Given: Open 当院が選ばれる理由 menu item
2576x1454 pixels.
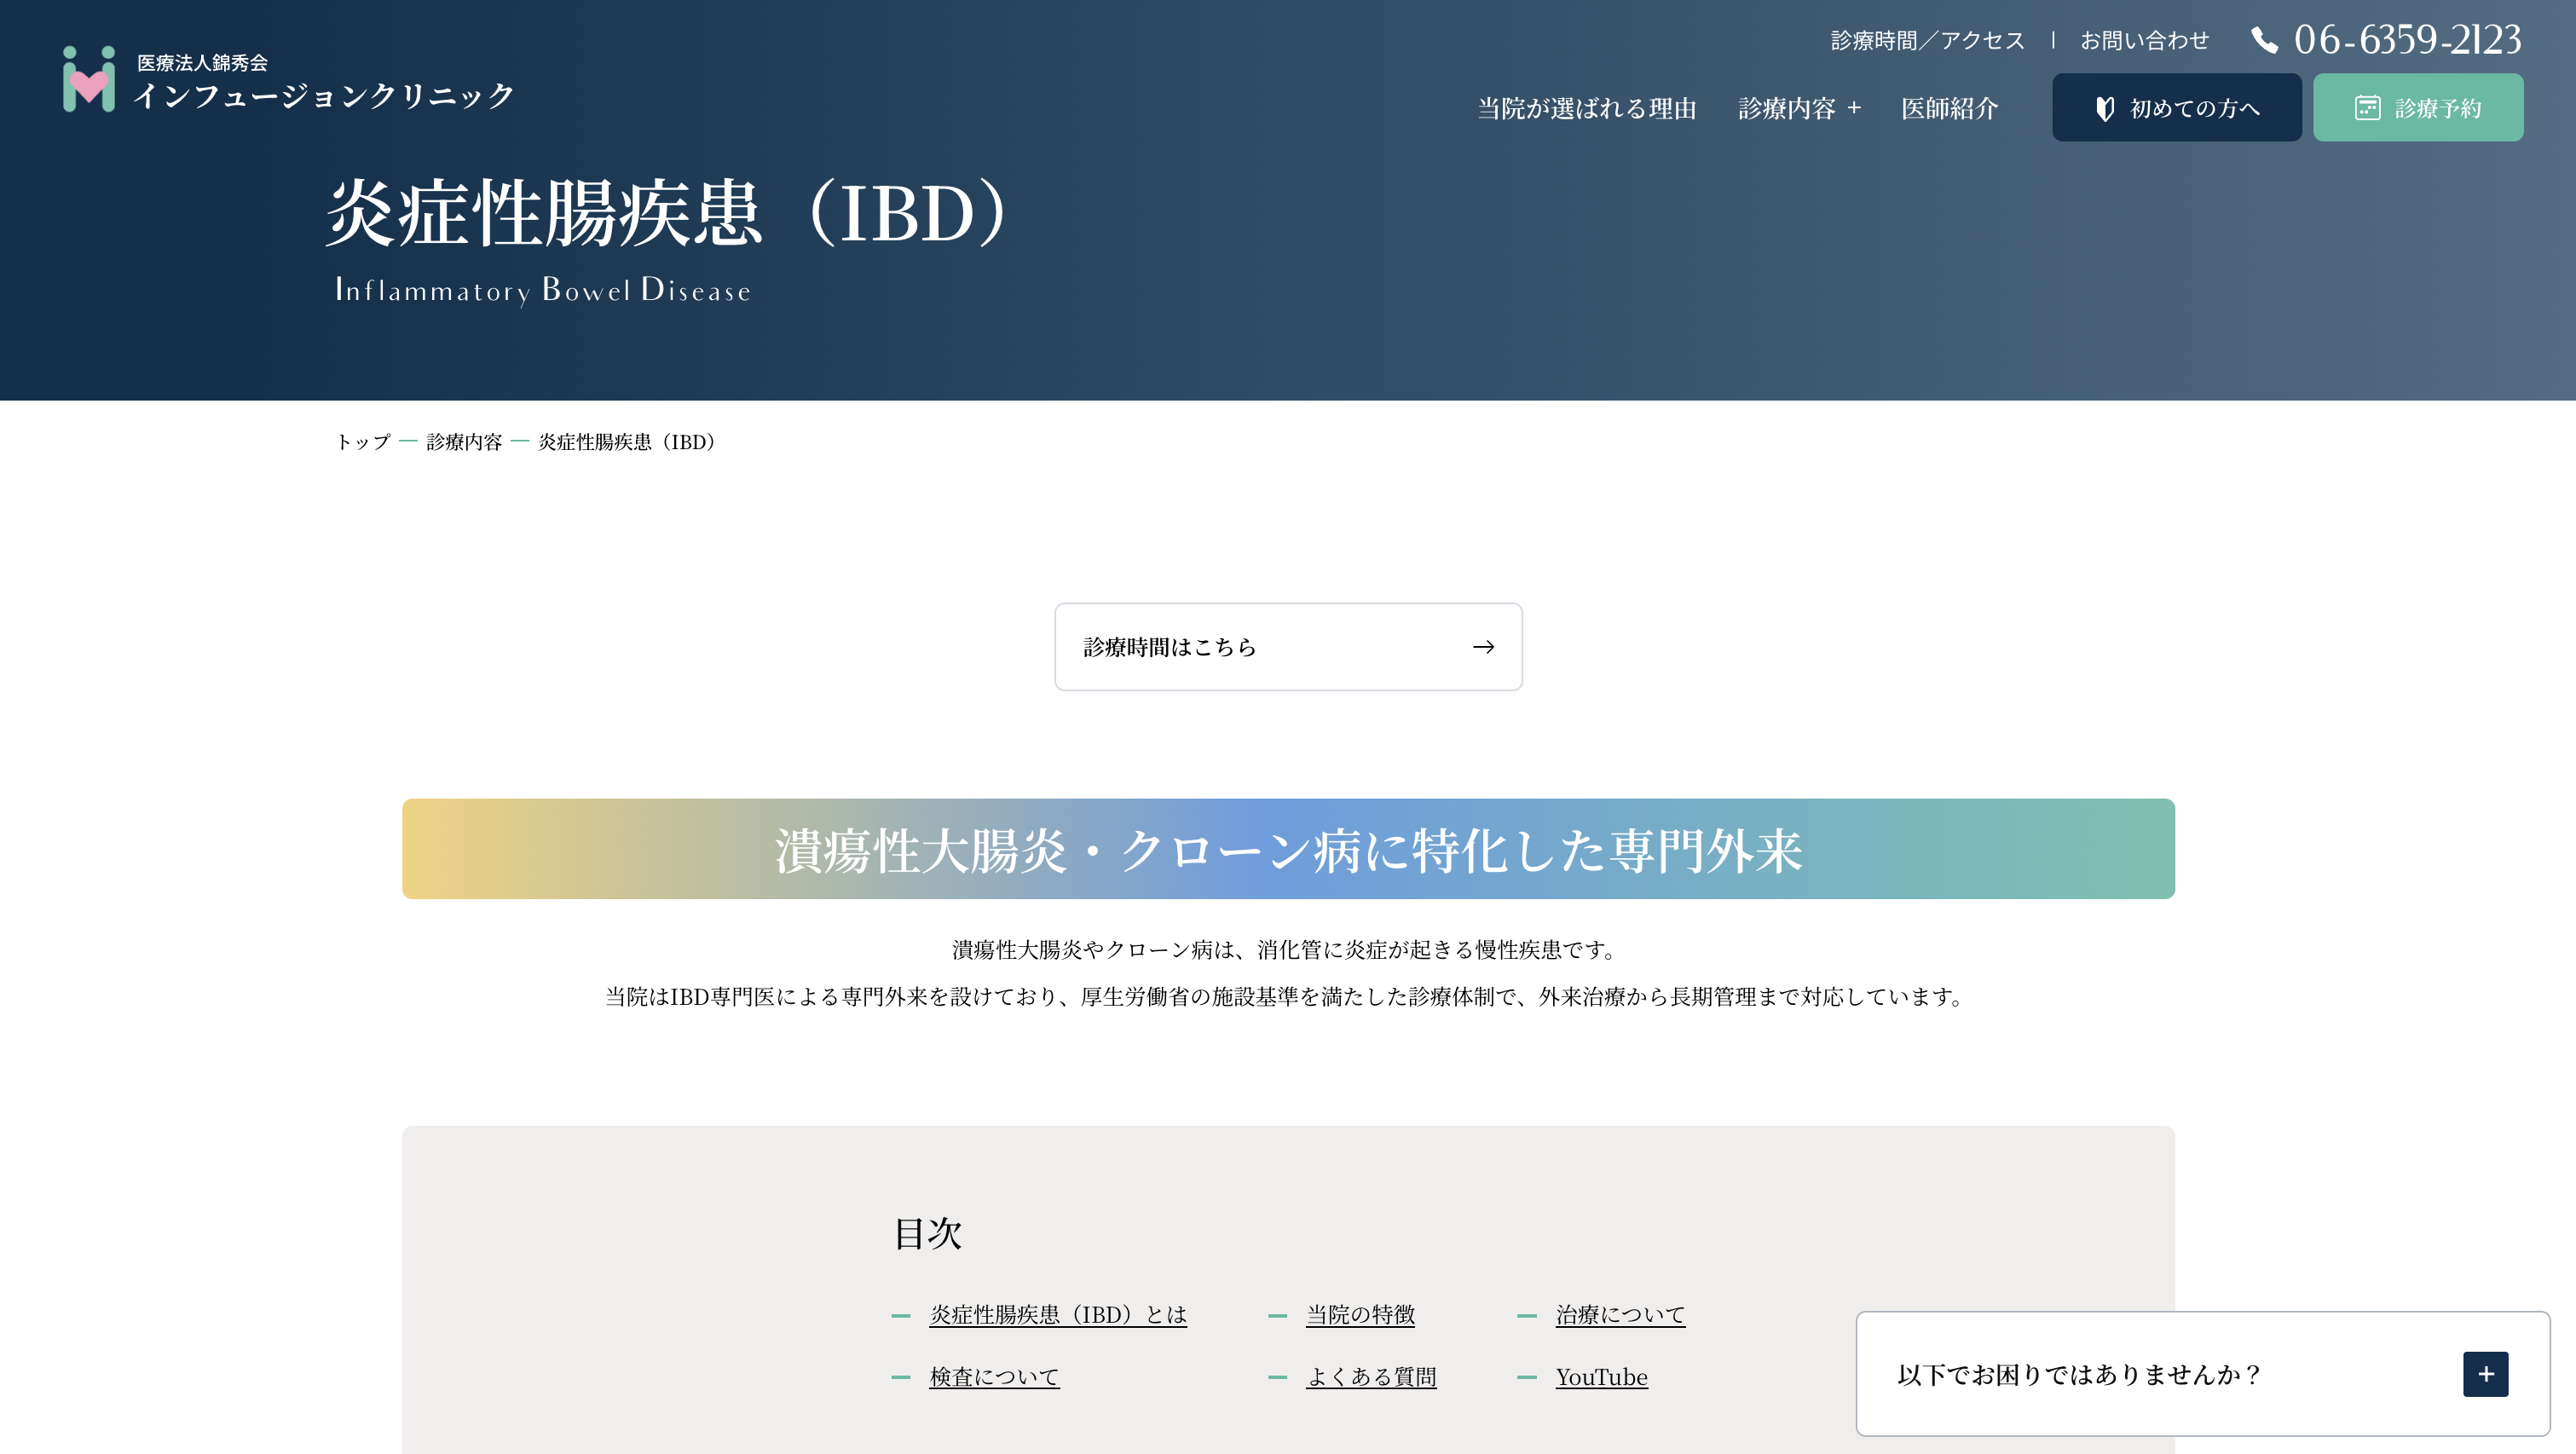Looking at the screenshot, I should pos(1587,108).
